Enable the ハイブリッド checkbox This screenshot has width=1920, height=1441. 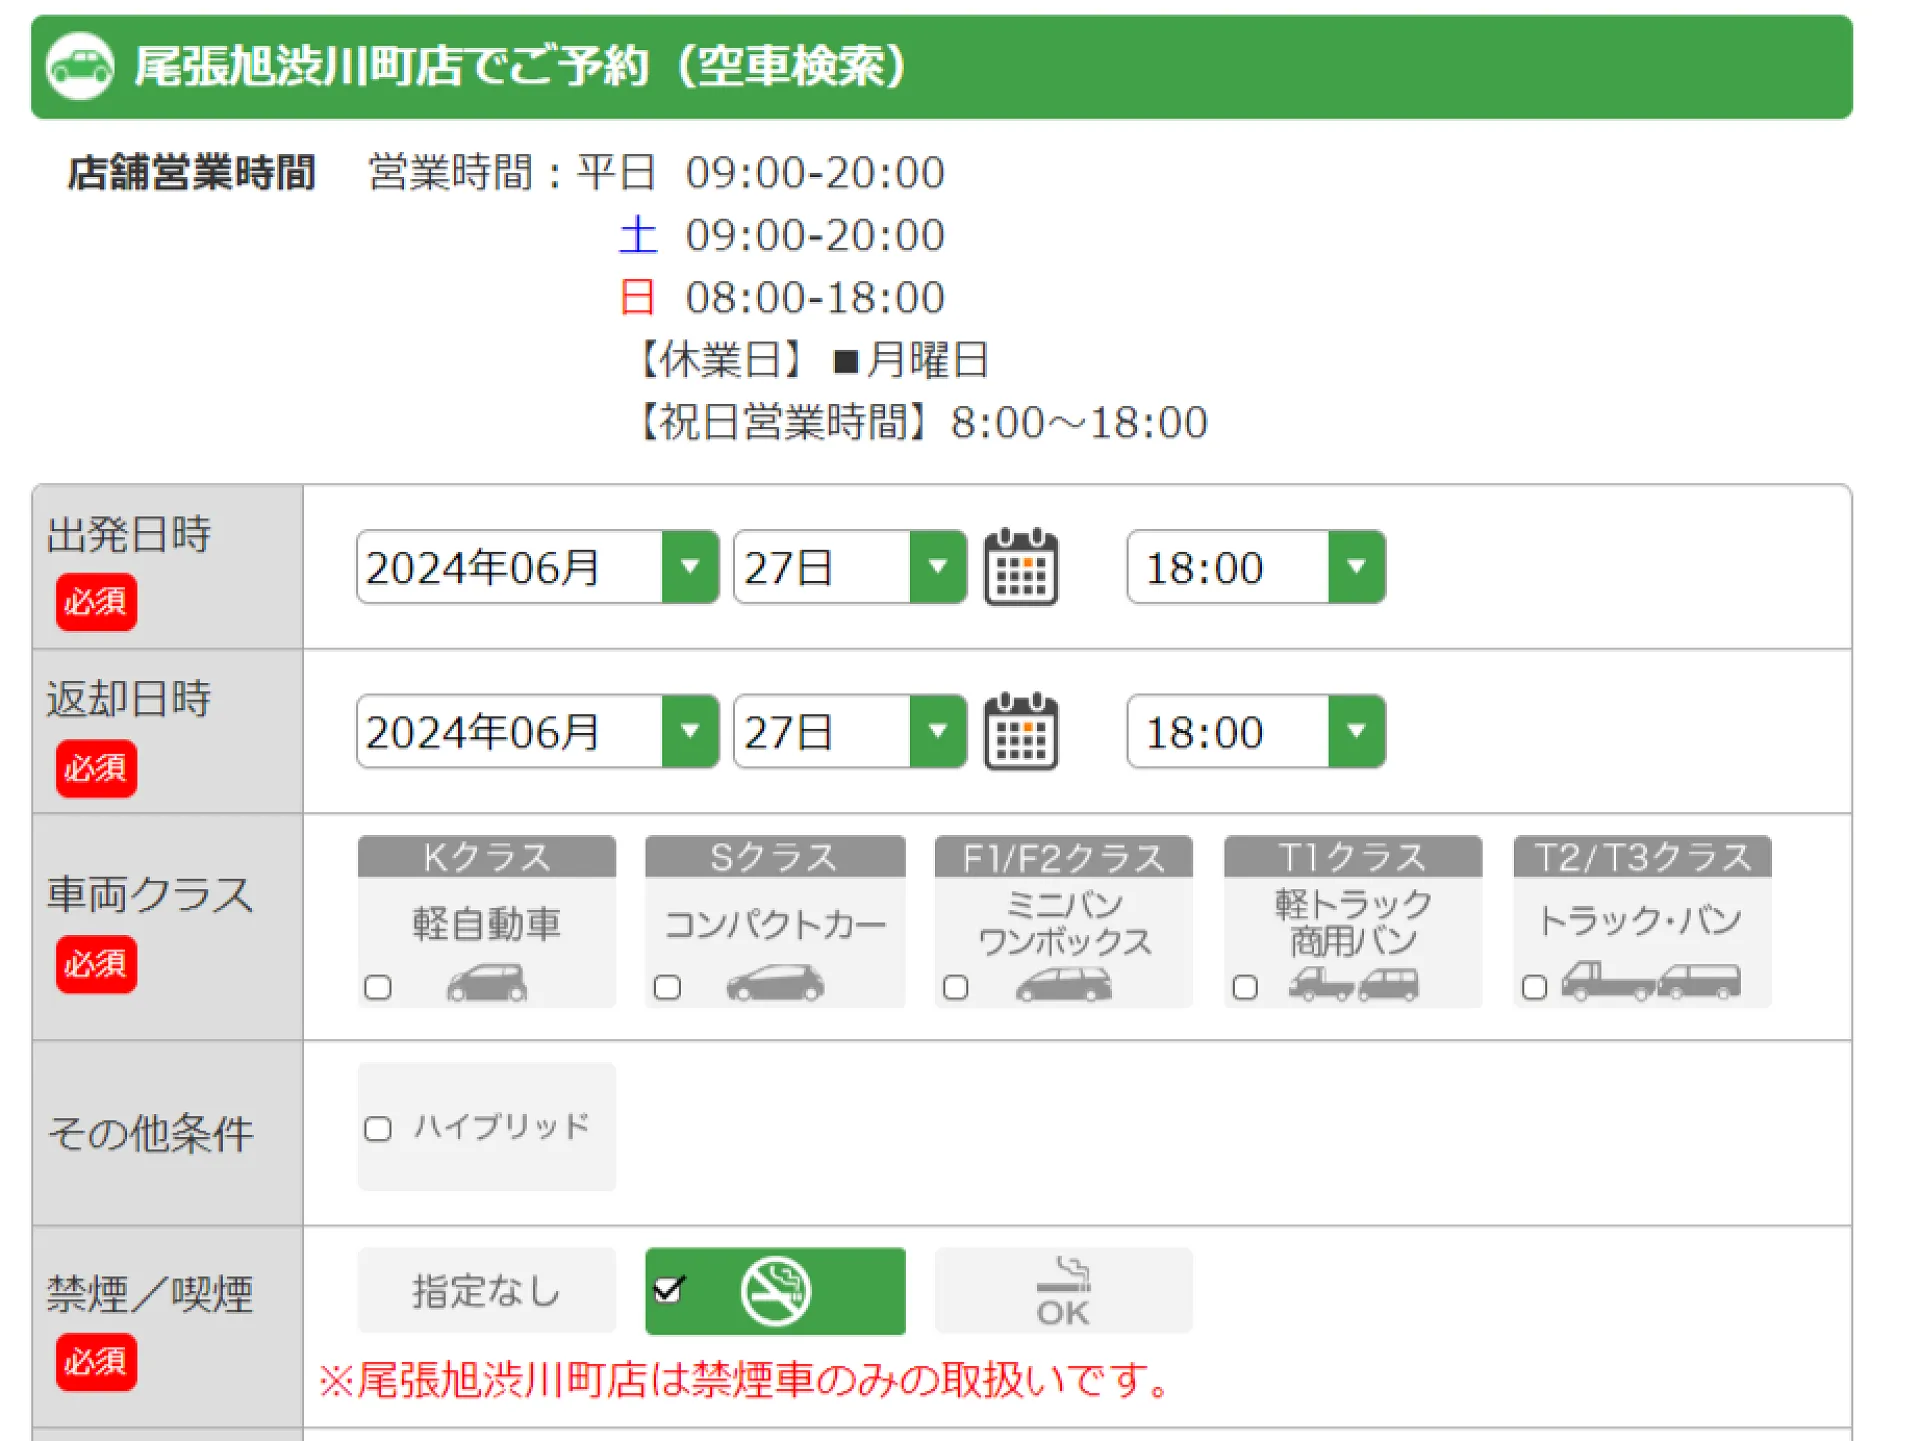point(378,1129)
